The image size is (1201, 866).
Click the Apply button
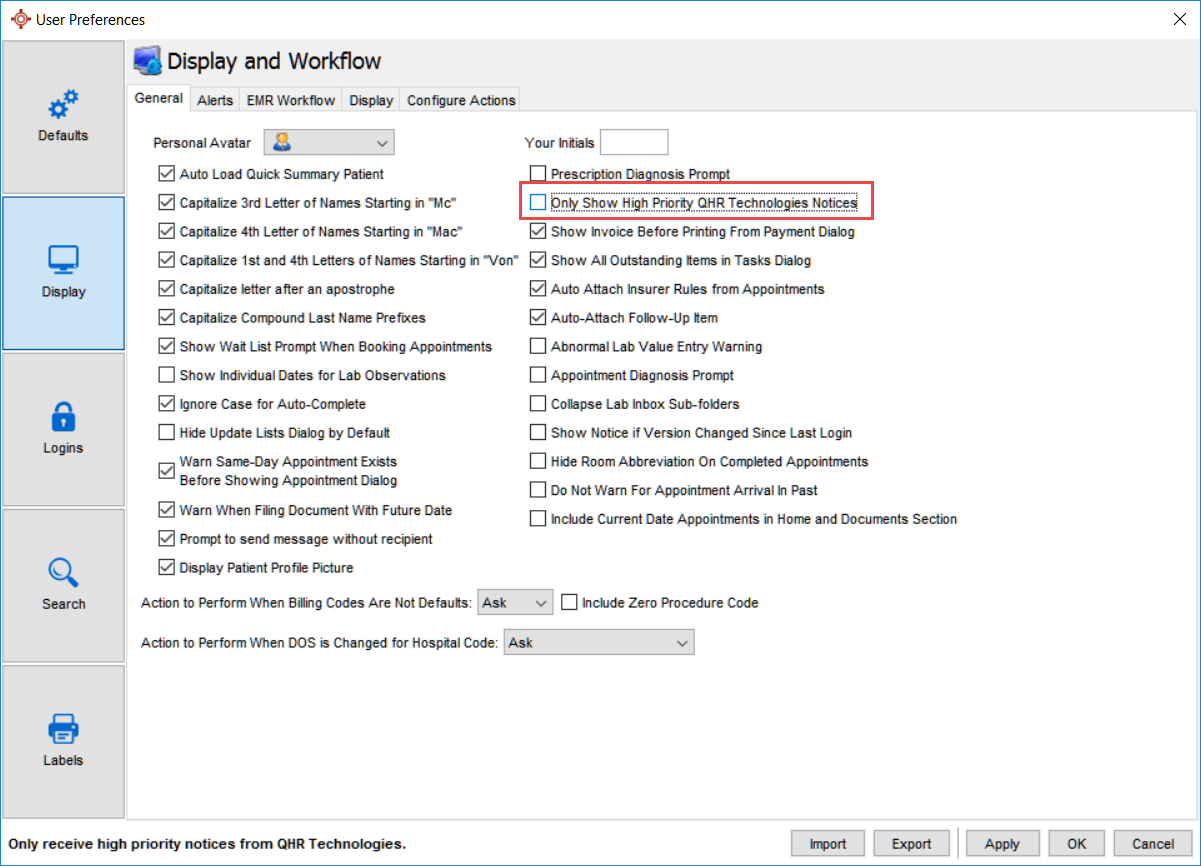click(1001, 844)
